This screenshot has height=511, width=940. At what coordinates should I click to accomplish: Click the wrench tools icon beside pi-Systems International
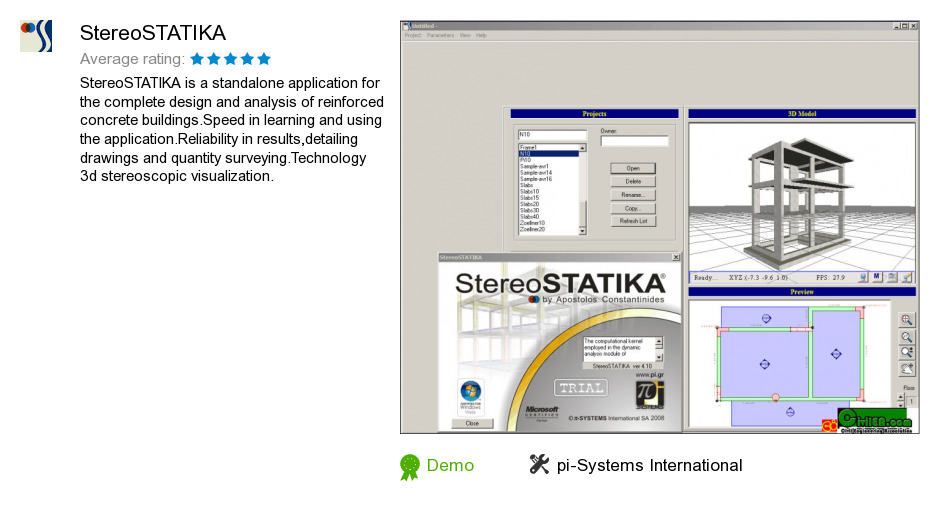tap(539, 464)
